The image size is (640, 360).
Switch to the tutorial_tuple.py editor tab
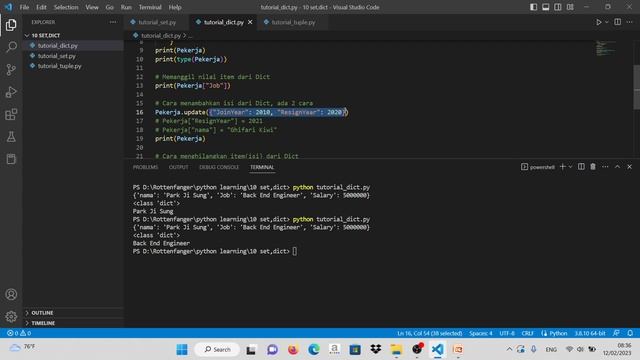(293, 22)
